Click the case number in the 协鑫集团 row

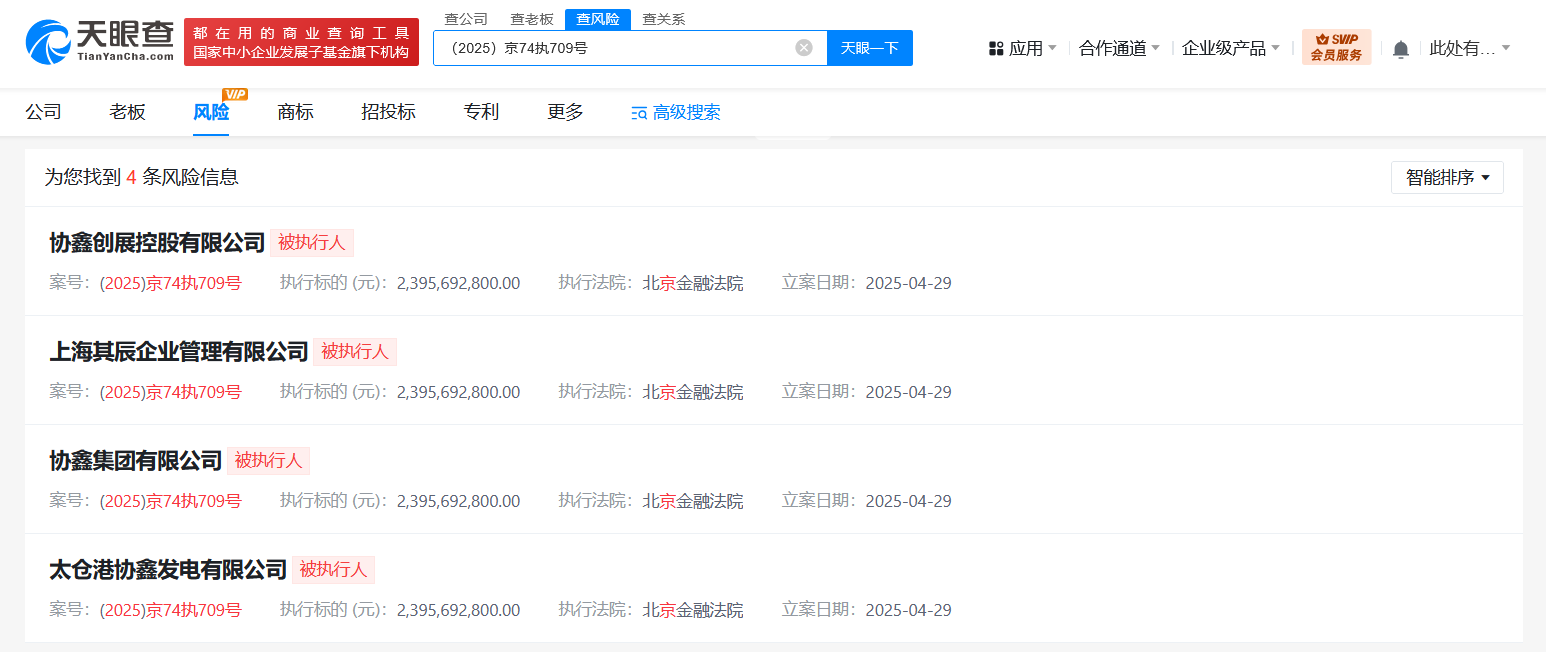[170, 501]
